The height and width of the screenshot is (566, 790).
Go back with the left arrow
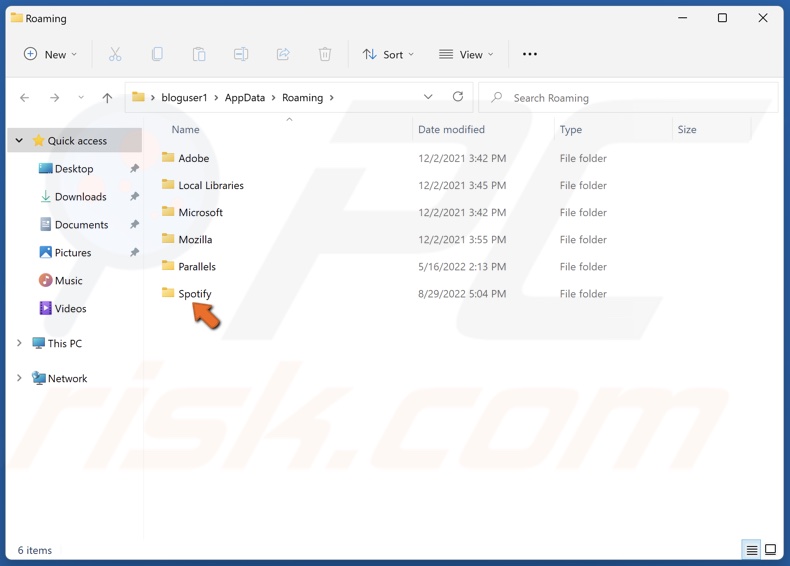24,98
